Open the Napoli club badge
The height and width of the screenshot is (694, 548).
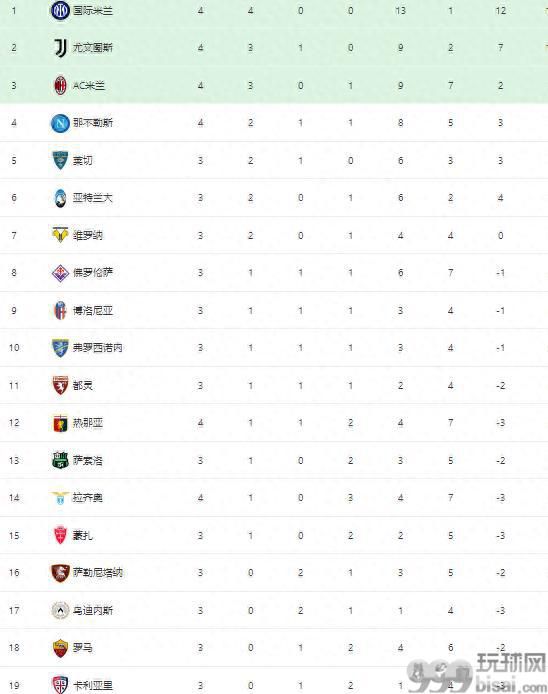(x=60, y=123)
